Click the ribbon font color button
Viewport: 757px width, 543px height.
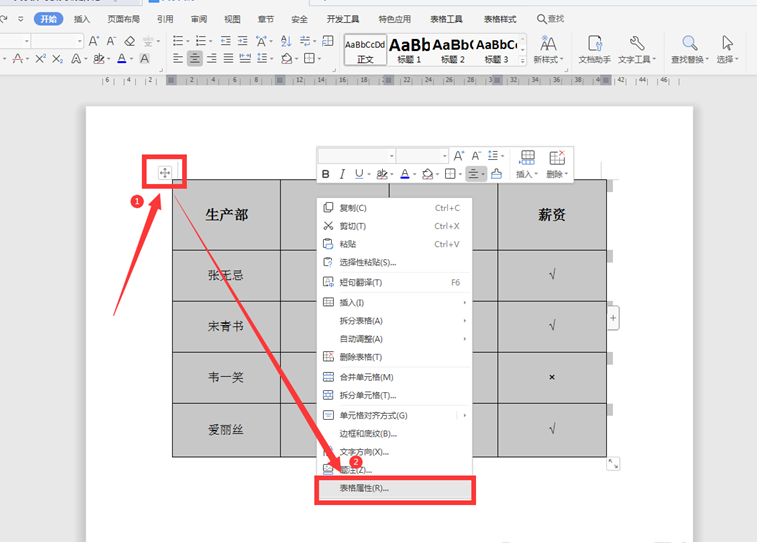122,59
